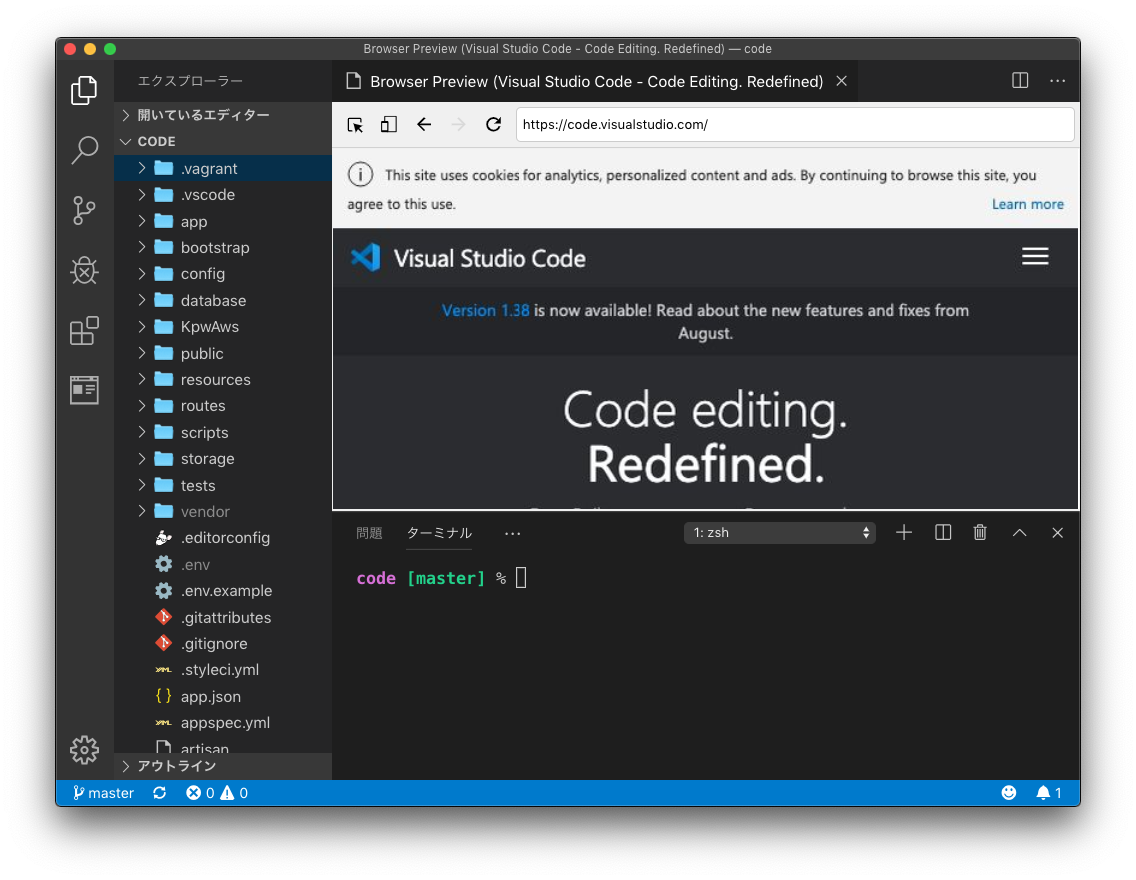This screenshot has height=880, width=1136.
Task: Show more panel tabs via ellipsis
Action: click(x=512, y=534)
